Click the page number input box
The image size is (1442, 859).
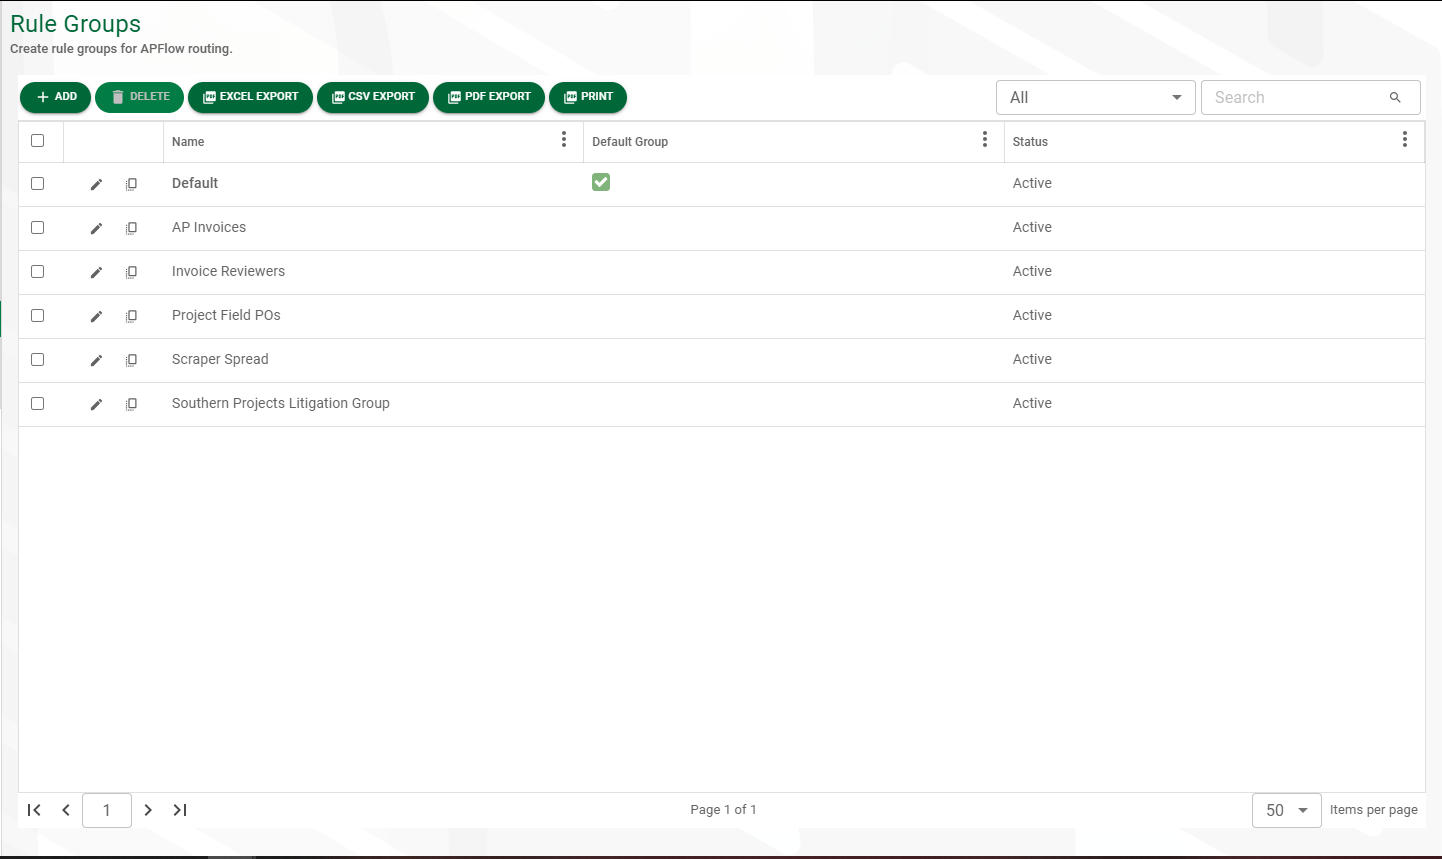[x=107, y=810]
